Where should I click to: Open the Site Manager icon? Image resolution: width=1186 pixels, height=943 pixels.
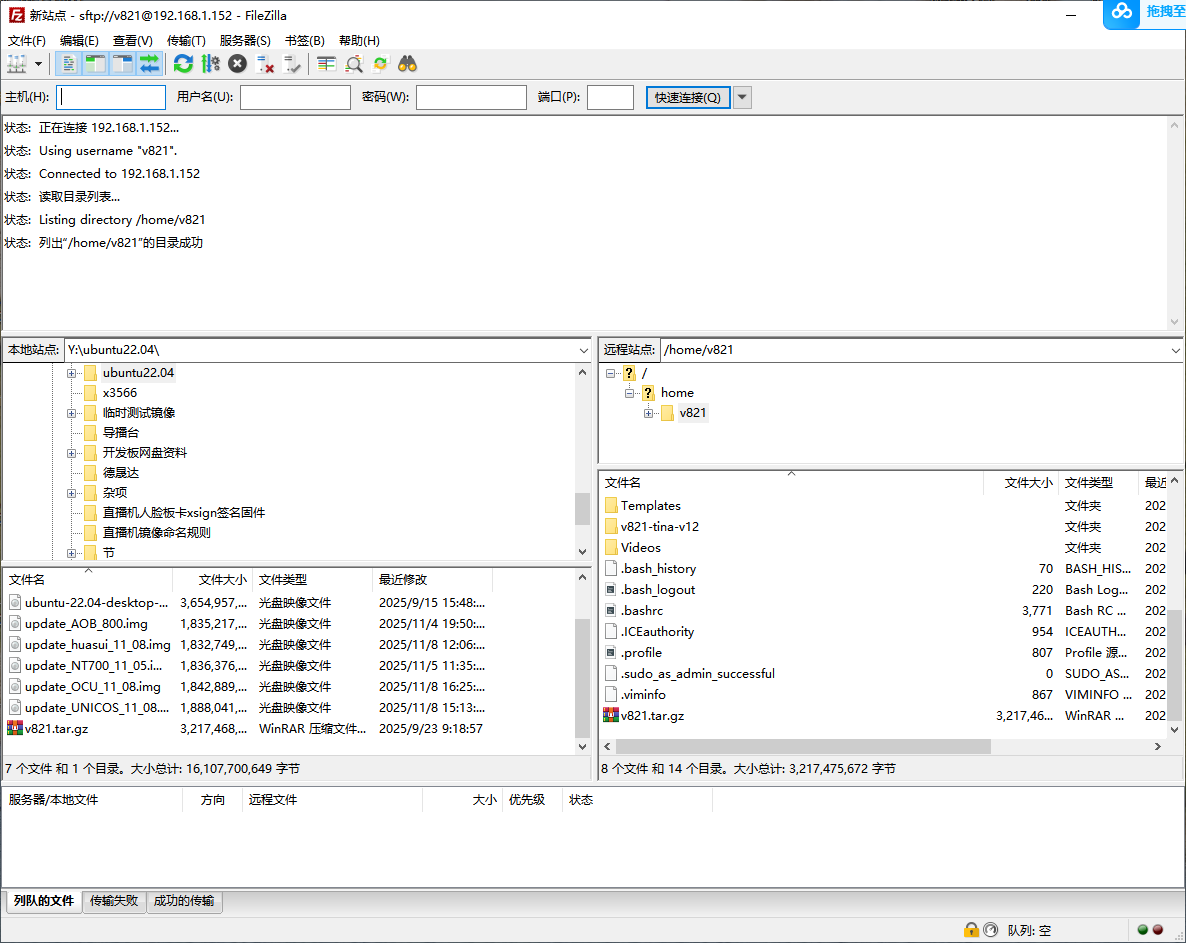(x=17, y=64)
